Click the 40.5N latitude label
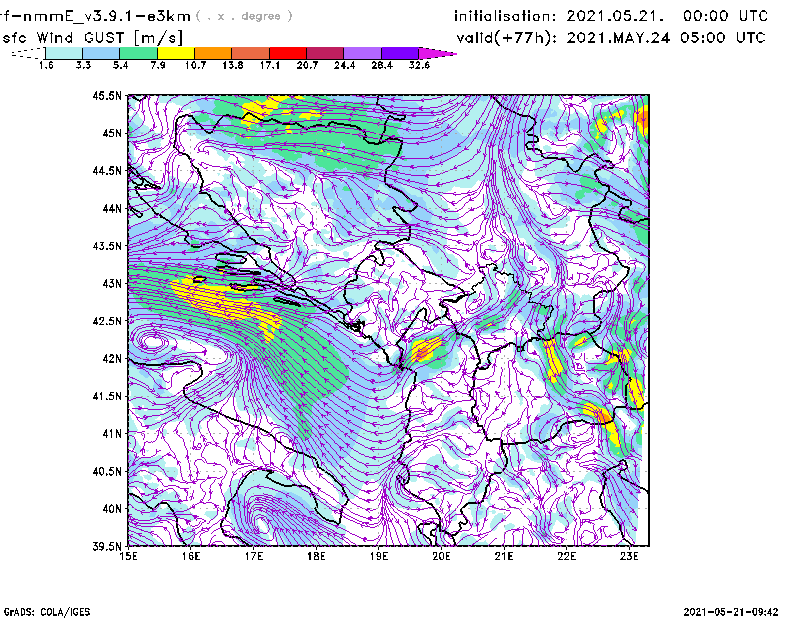Image resolution: width=800 pixels, height=618 pixels. click(x=107, y=471)
